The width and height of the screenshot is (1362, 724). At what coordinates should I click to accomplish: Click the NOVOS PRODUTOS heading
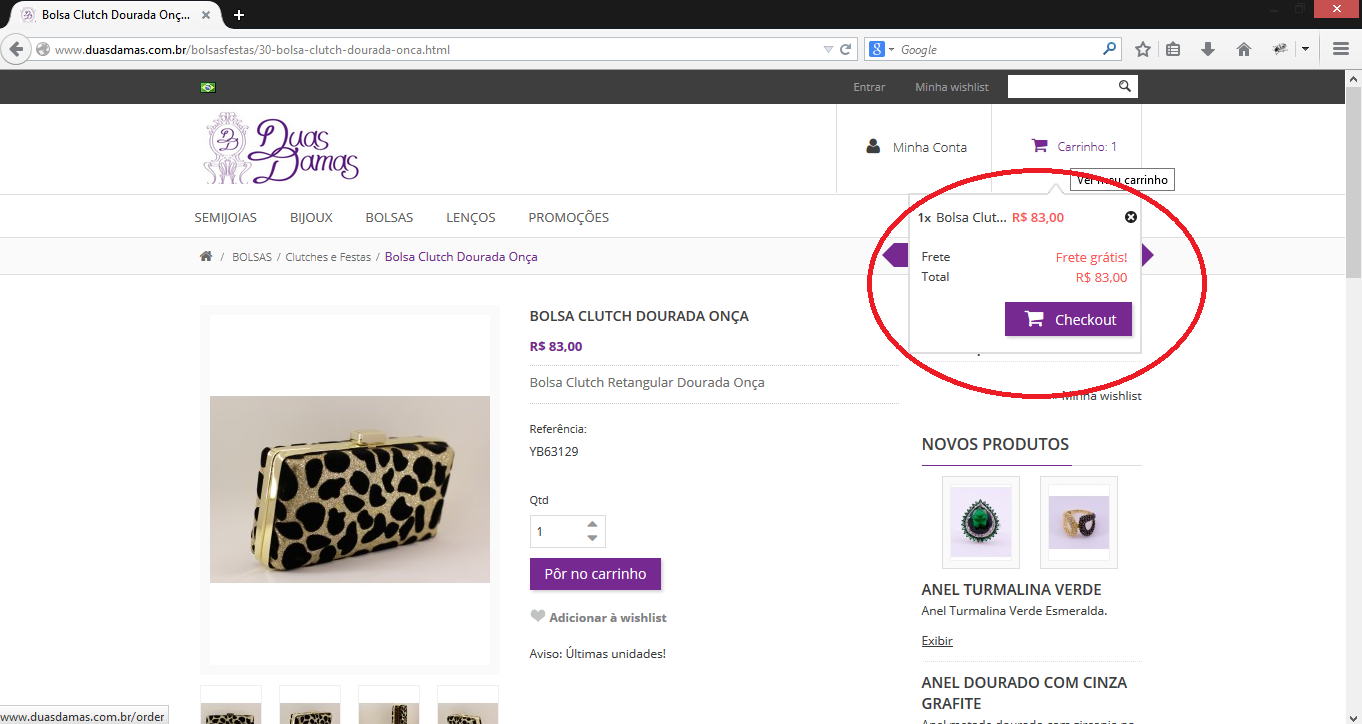pos(995,444)
